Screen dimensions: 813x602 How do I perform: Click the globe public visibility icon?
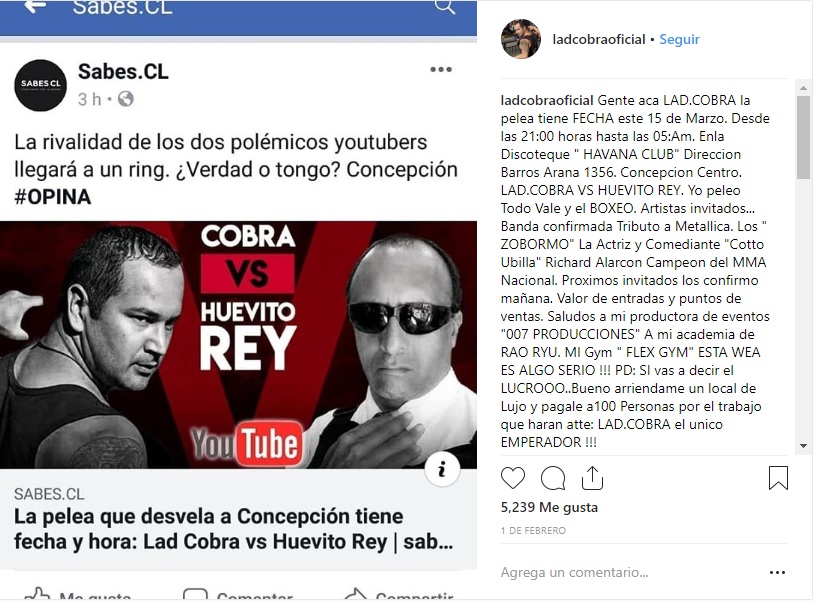125,99
